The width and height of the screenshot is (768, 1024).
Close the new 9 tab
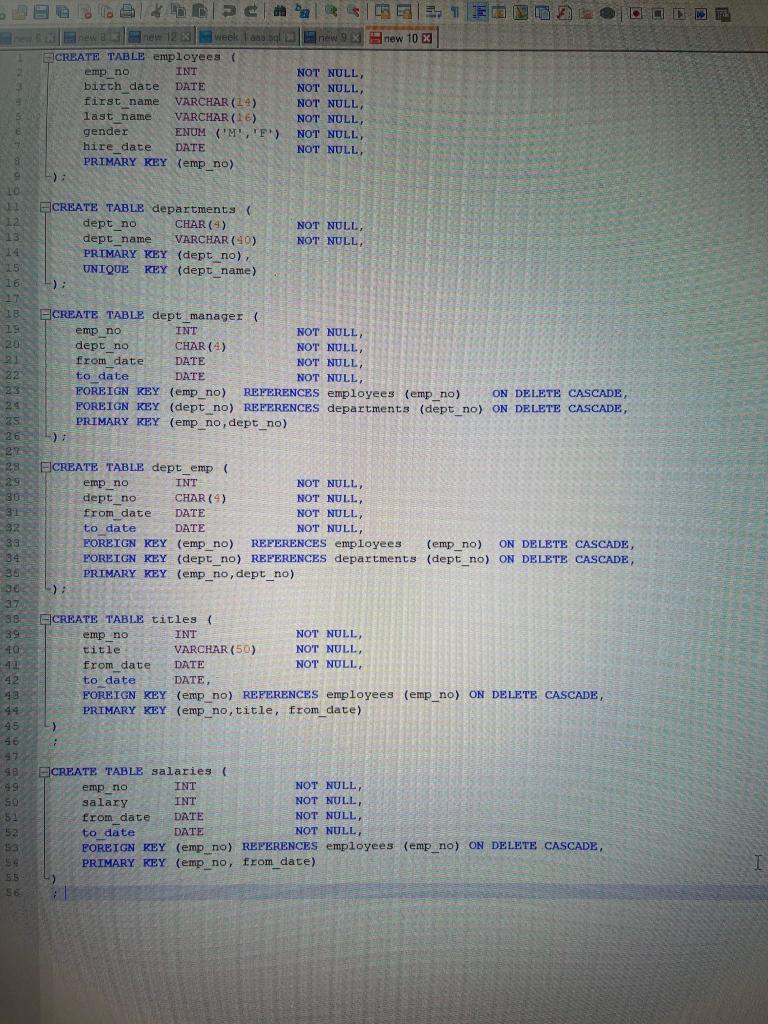pos(356,38)
